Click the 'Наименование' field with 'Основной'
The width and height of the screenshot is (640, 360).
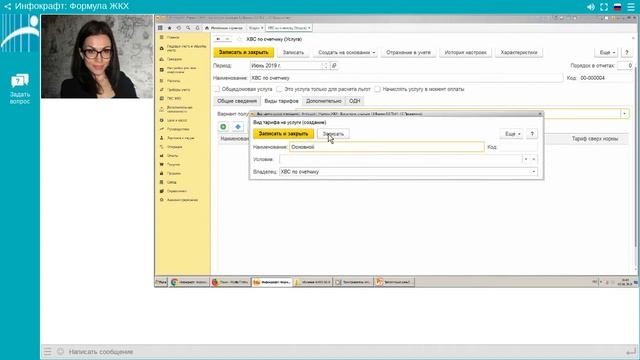pos(387,147)
